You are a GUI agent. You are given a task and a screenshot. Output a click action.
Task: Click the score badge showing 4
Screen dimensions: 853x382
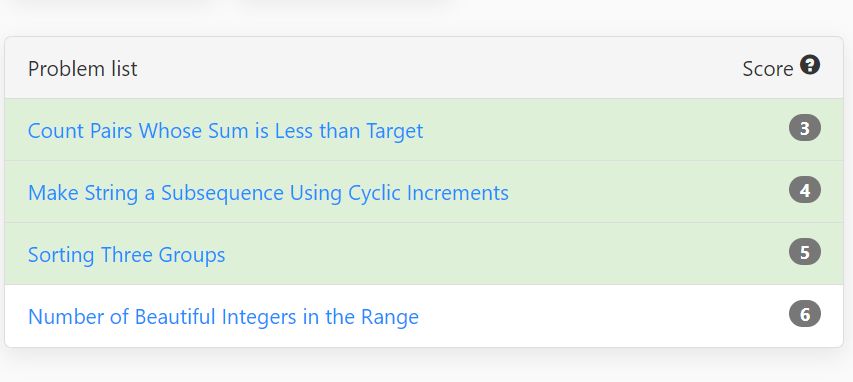(805, 190)
